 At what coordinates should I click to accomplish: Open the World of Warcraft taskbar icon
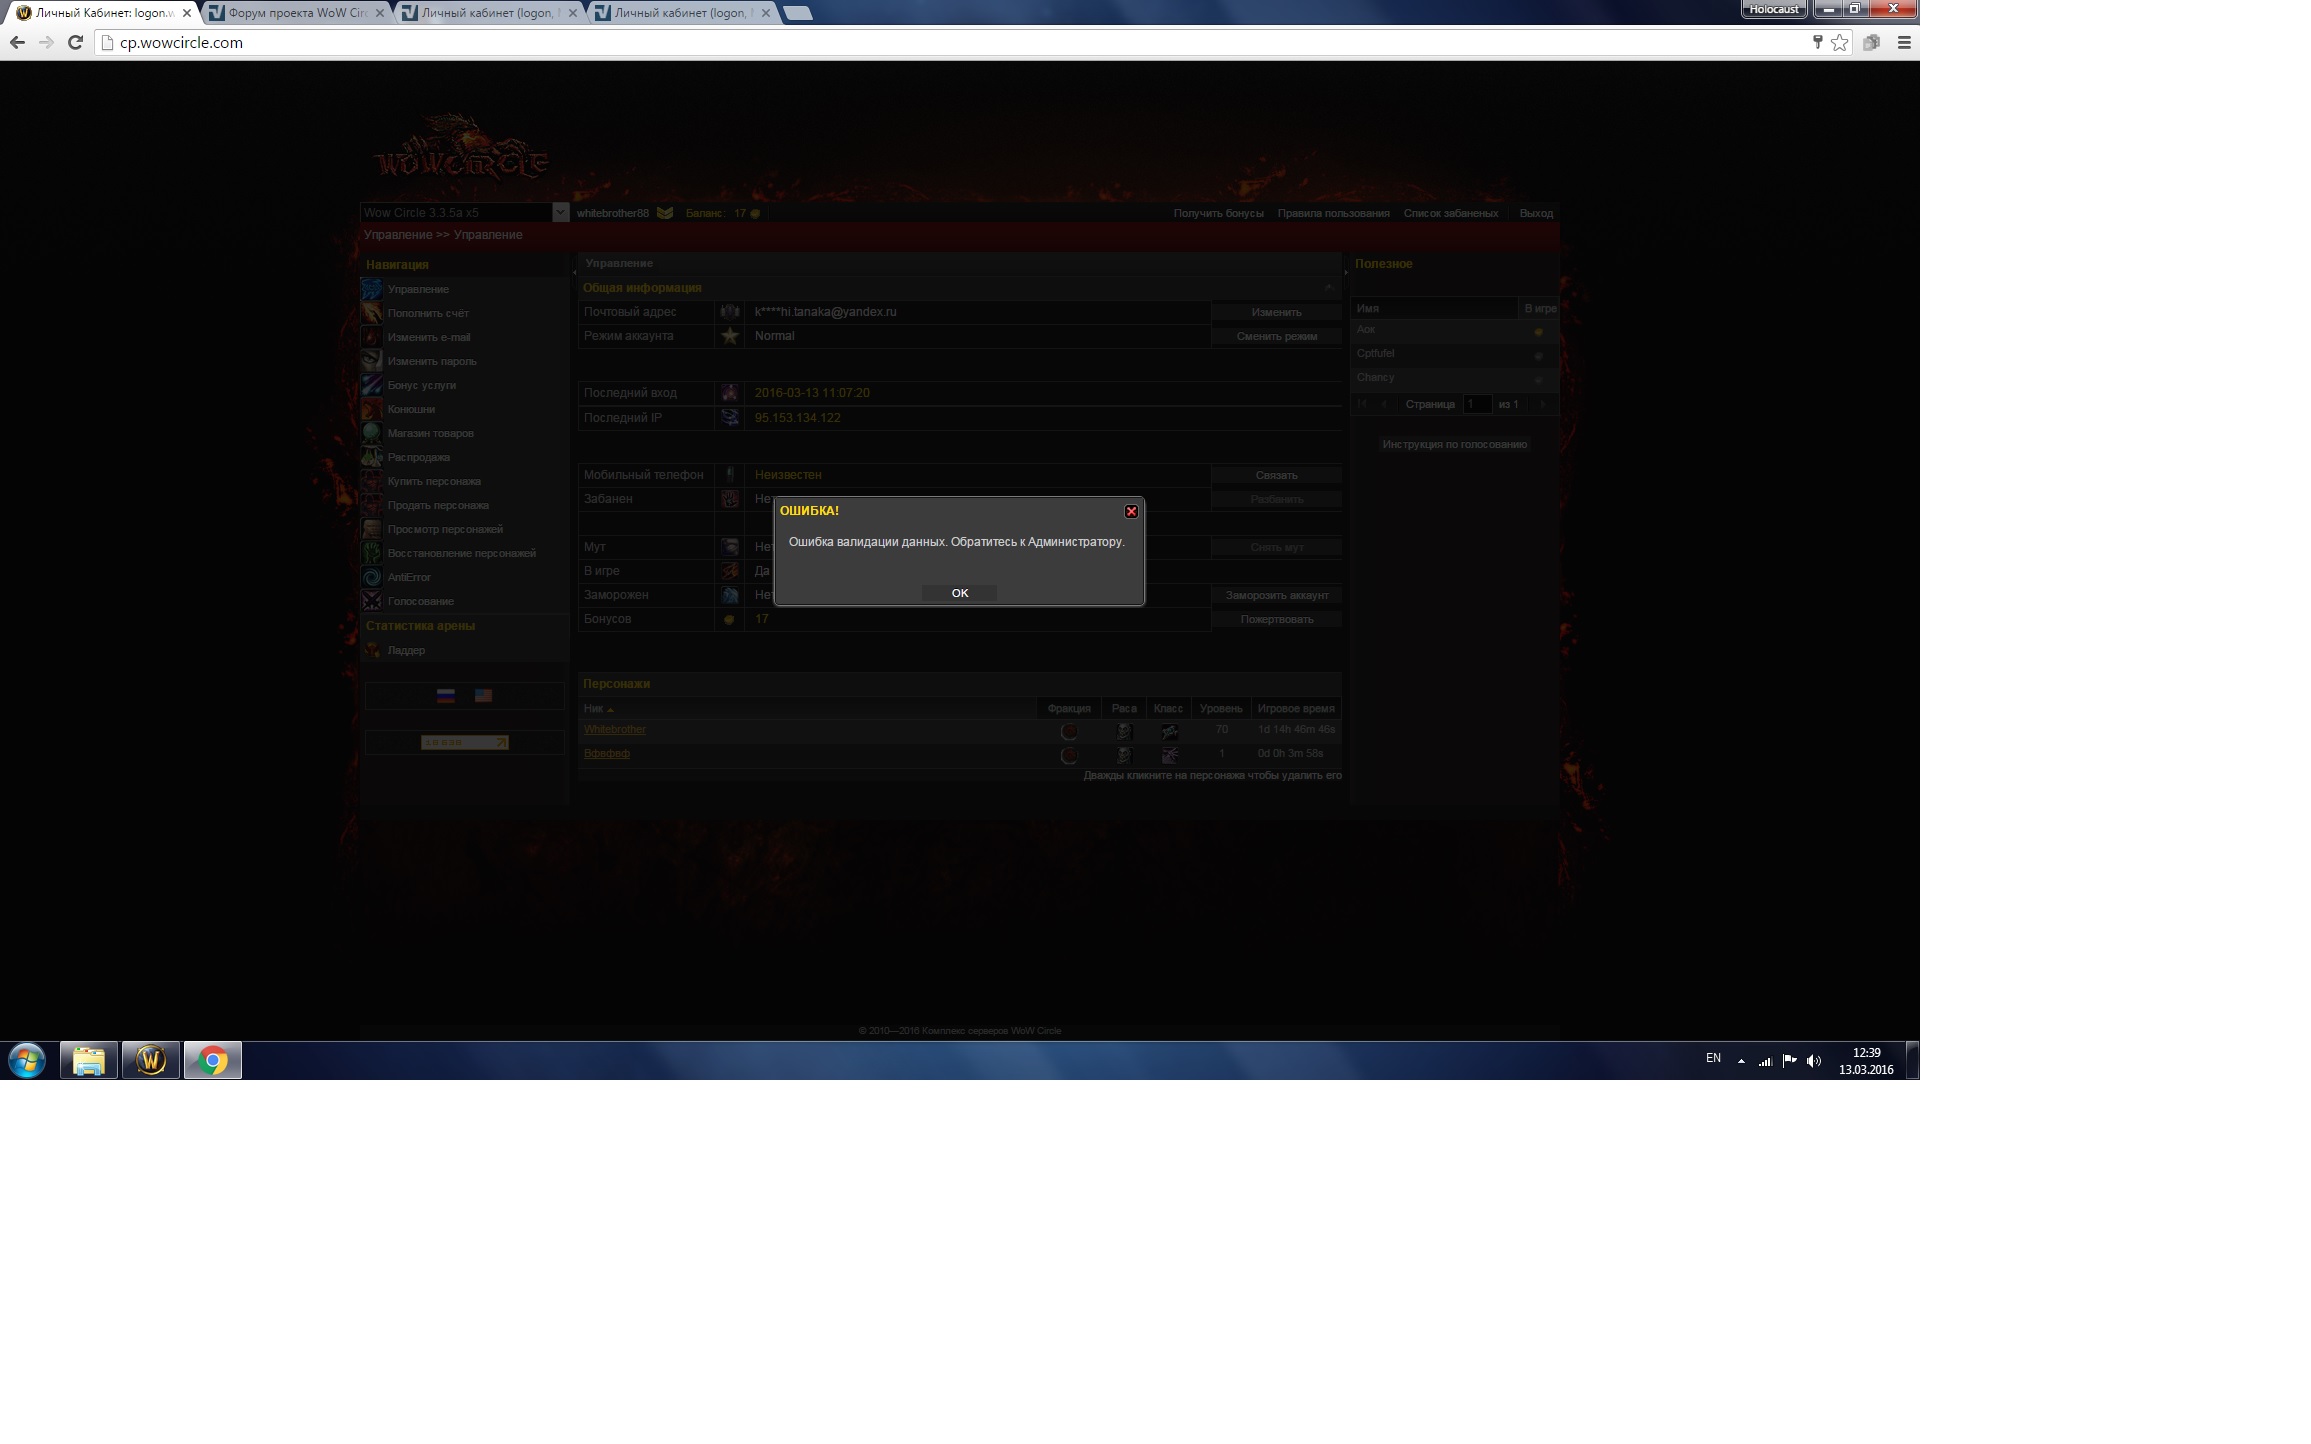click(x=151, y=1060)
